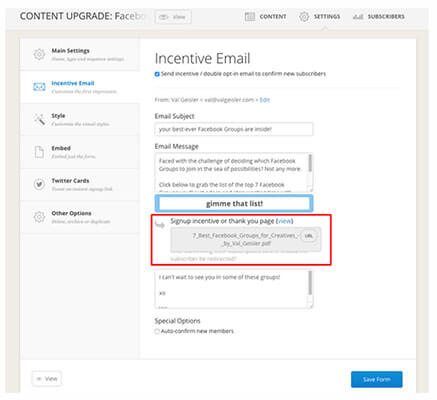Click the Subscribers chart icon
Screen dimensions: 437x400
(x=358, y=17)
